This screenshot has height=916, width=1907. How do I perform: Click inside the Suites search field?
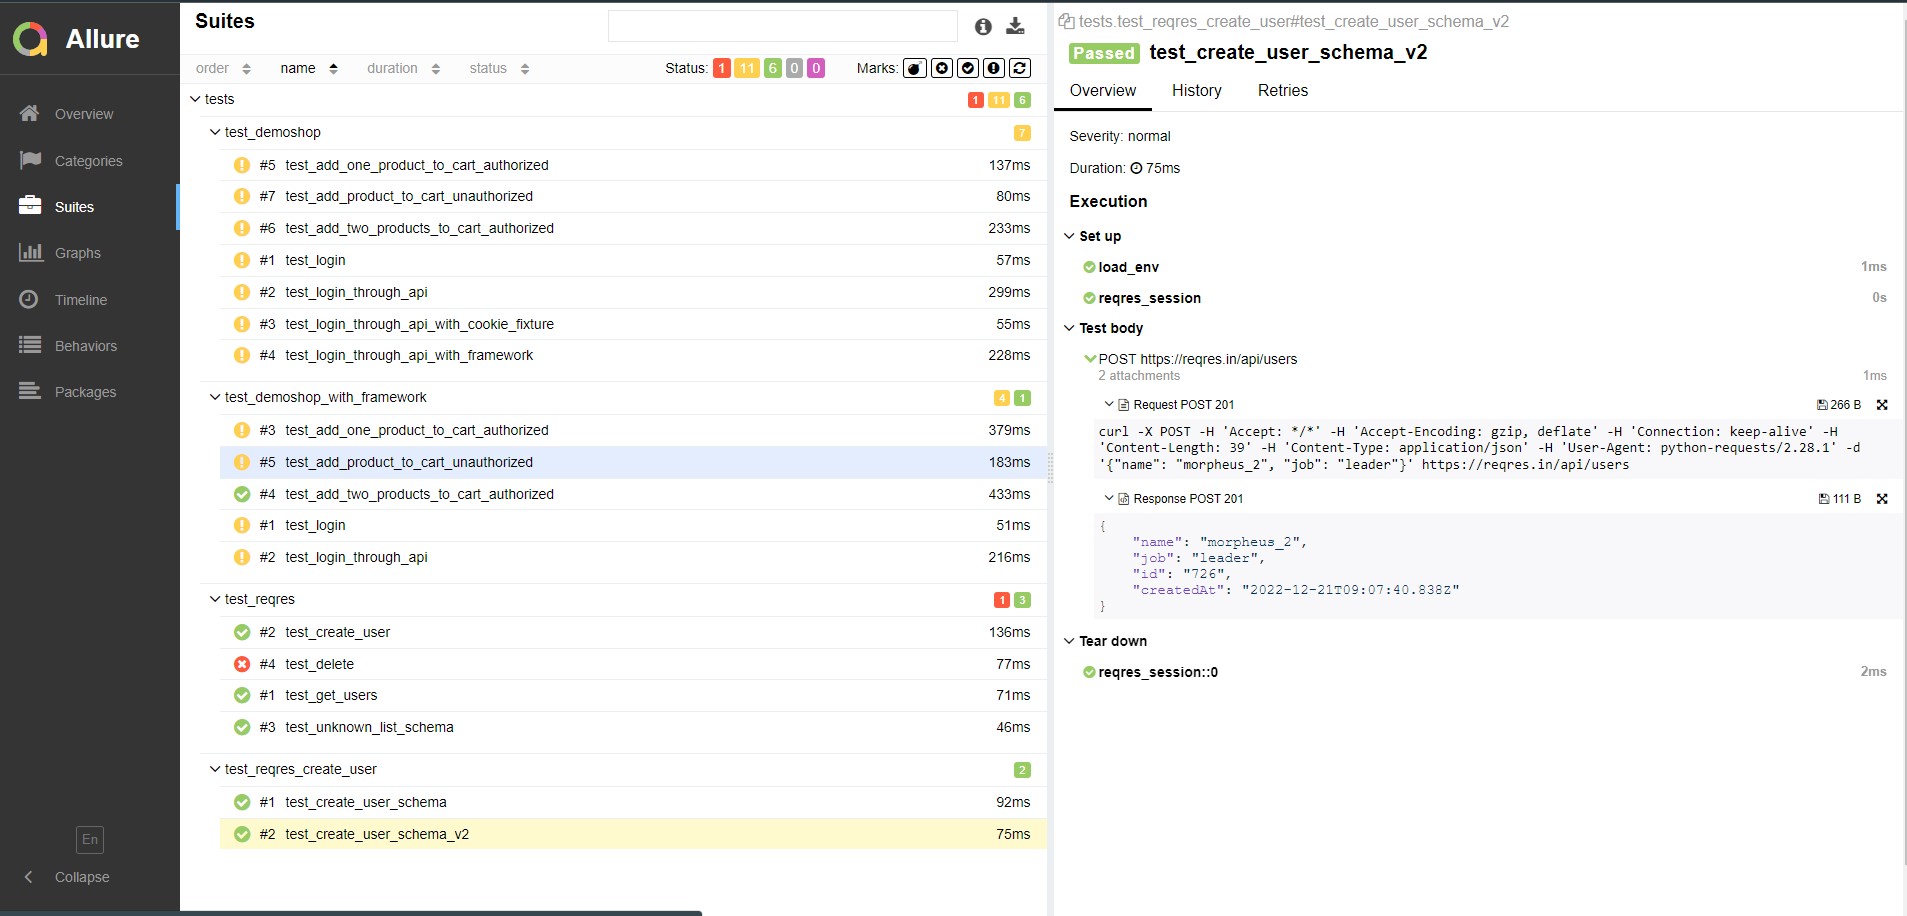click(x=786, y=26)
